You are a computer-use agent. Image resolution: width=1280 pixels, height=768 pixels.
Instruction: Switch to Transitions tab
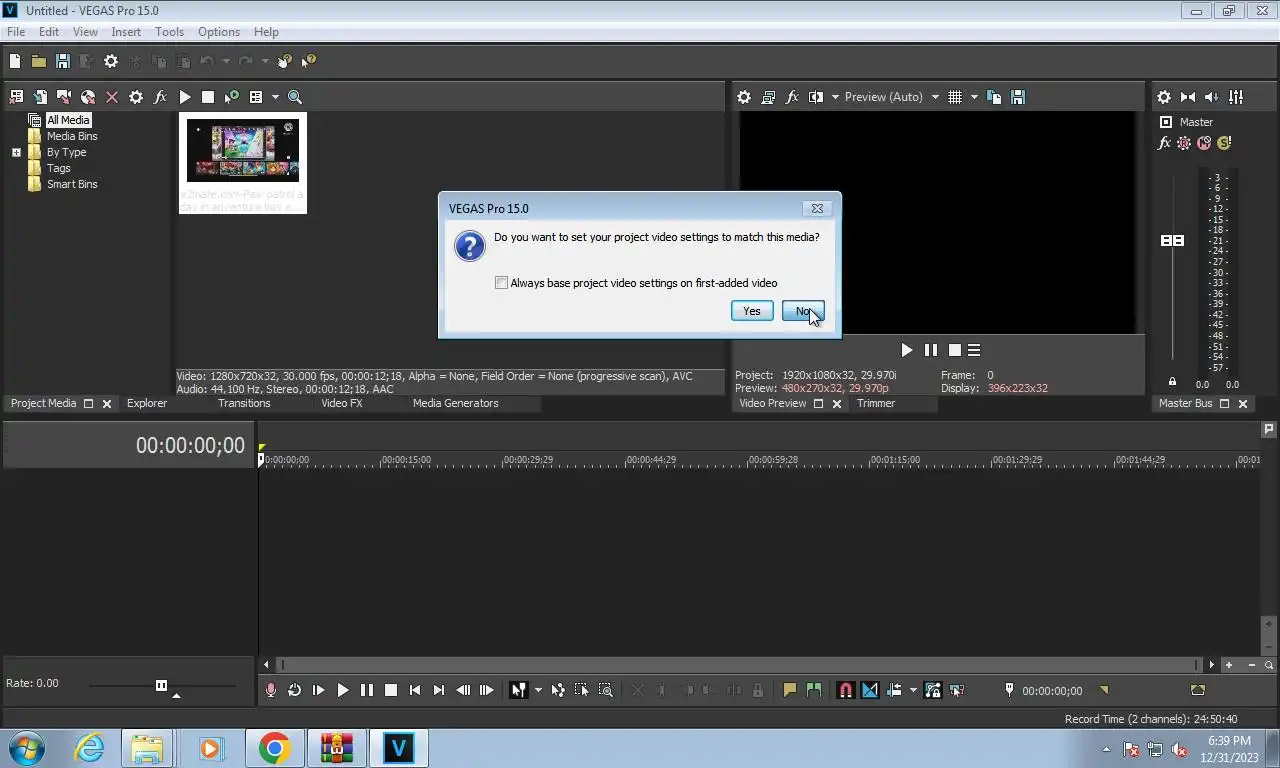click(244, 403)
